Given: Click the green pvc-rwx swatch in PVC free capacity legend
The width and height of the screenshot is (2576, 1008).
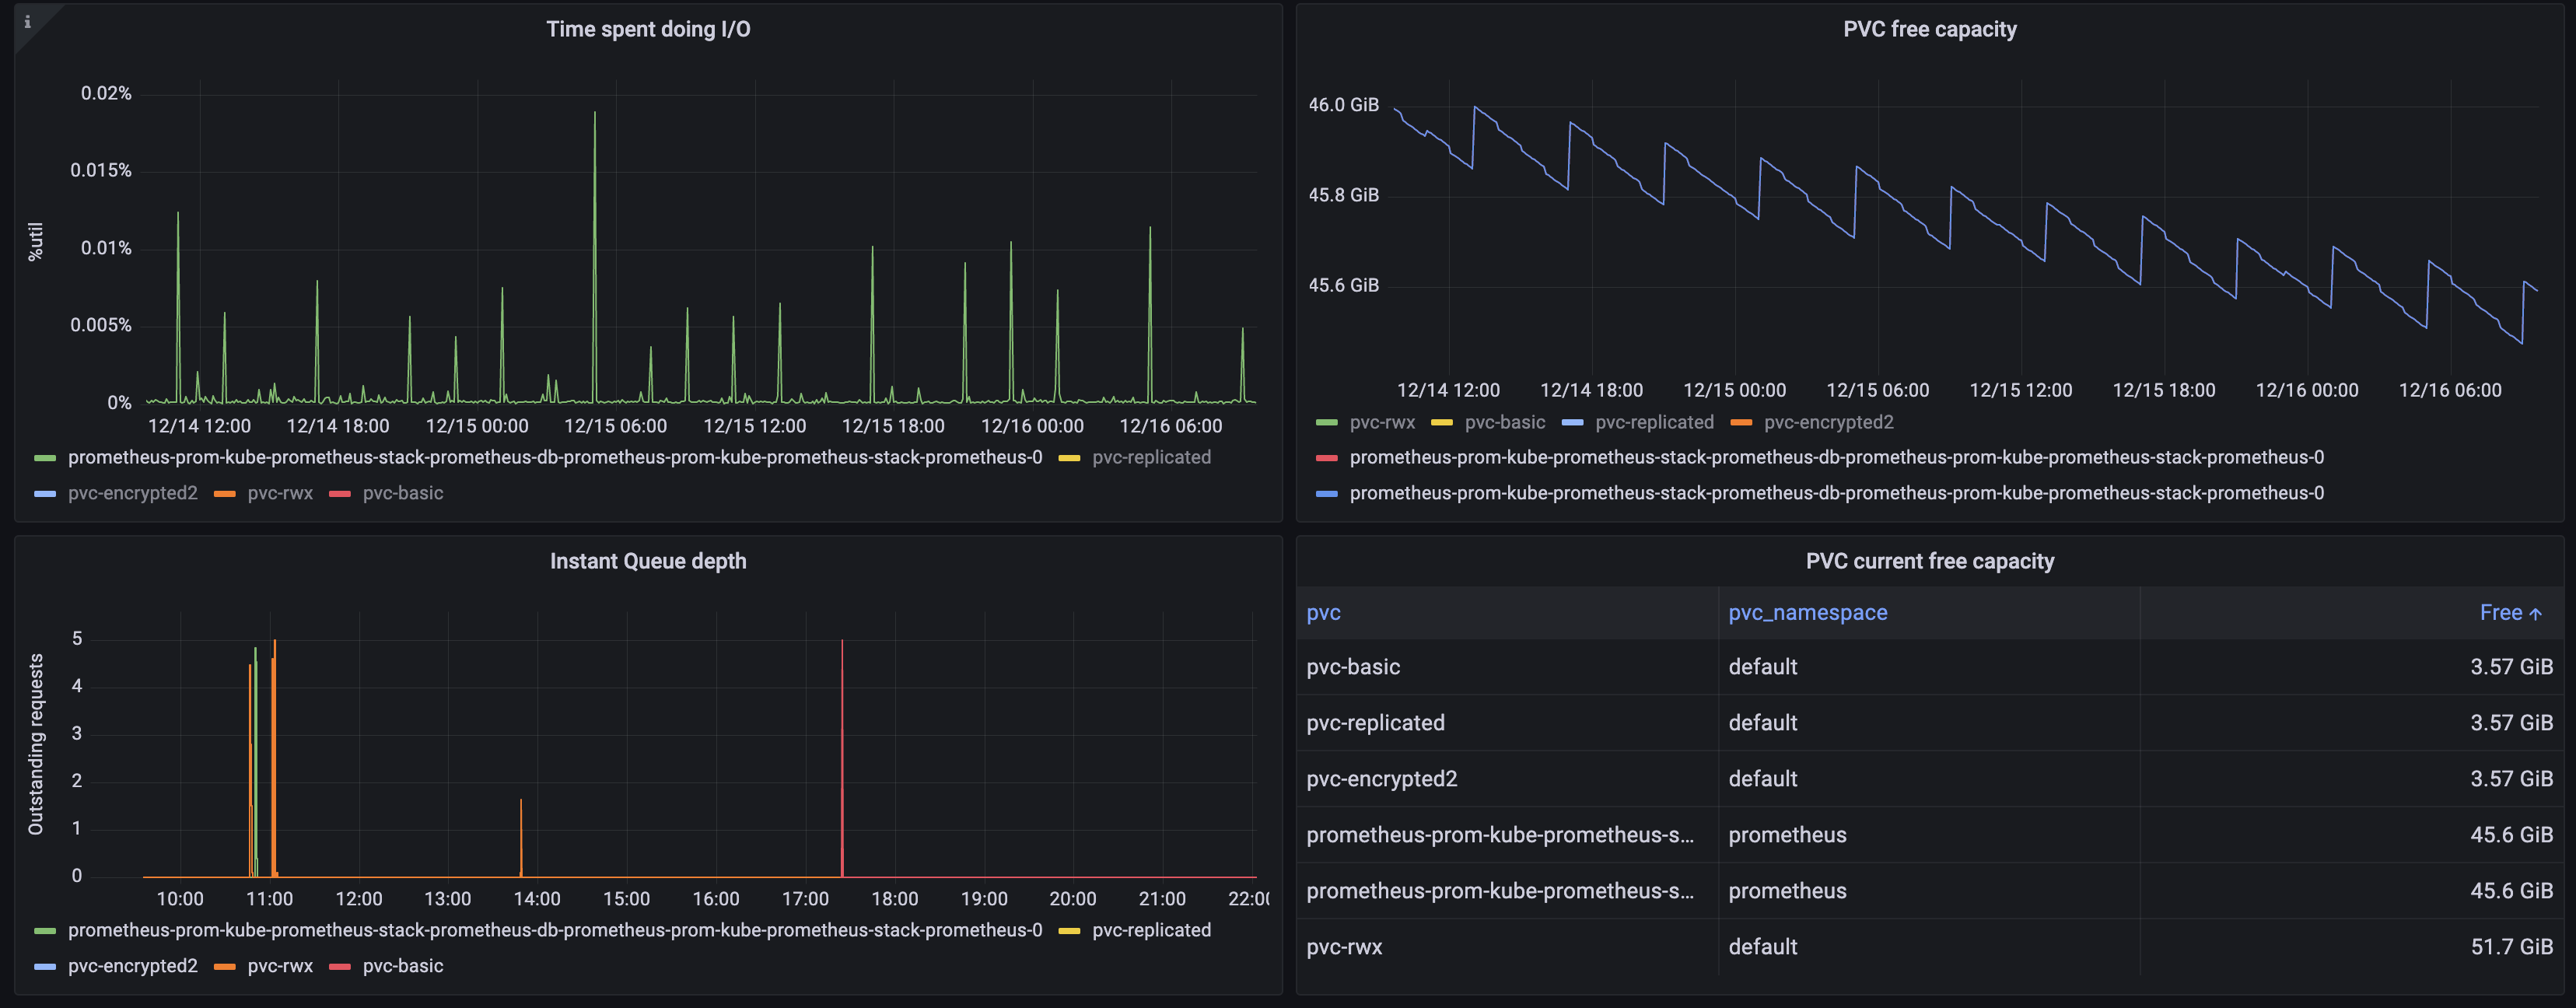Looking at the screenshot, I should point(1326,423).
